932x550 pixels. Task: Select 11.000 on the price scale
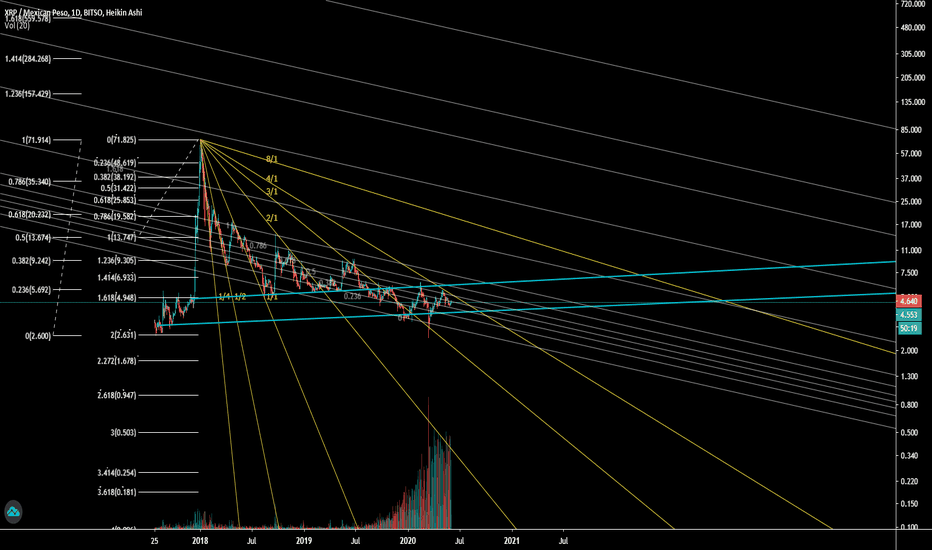pos(913,251)
